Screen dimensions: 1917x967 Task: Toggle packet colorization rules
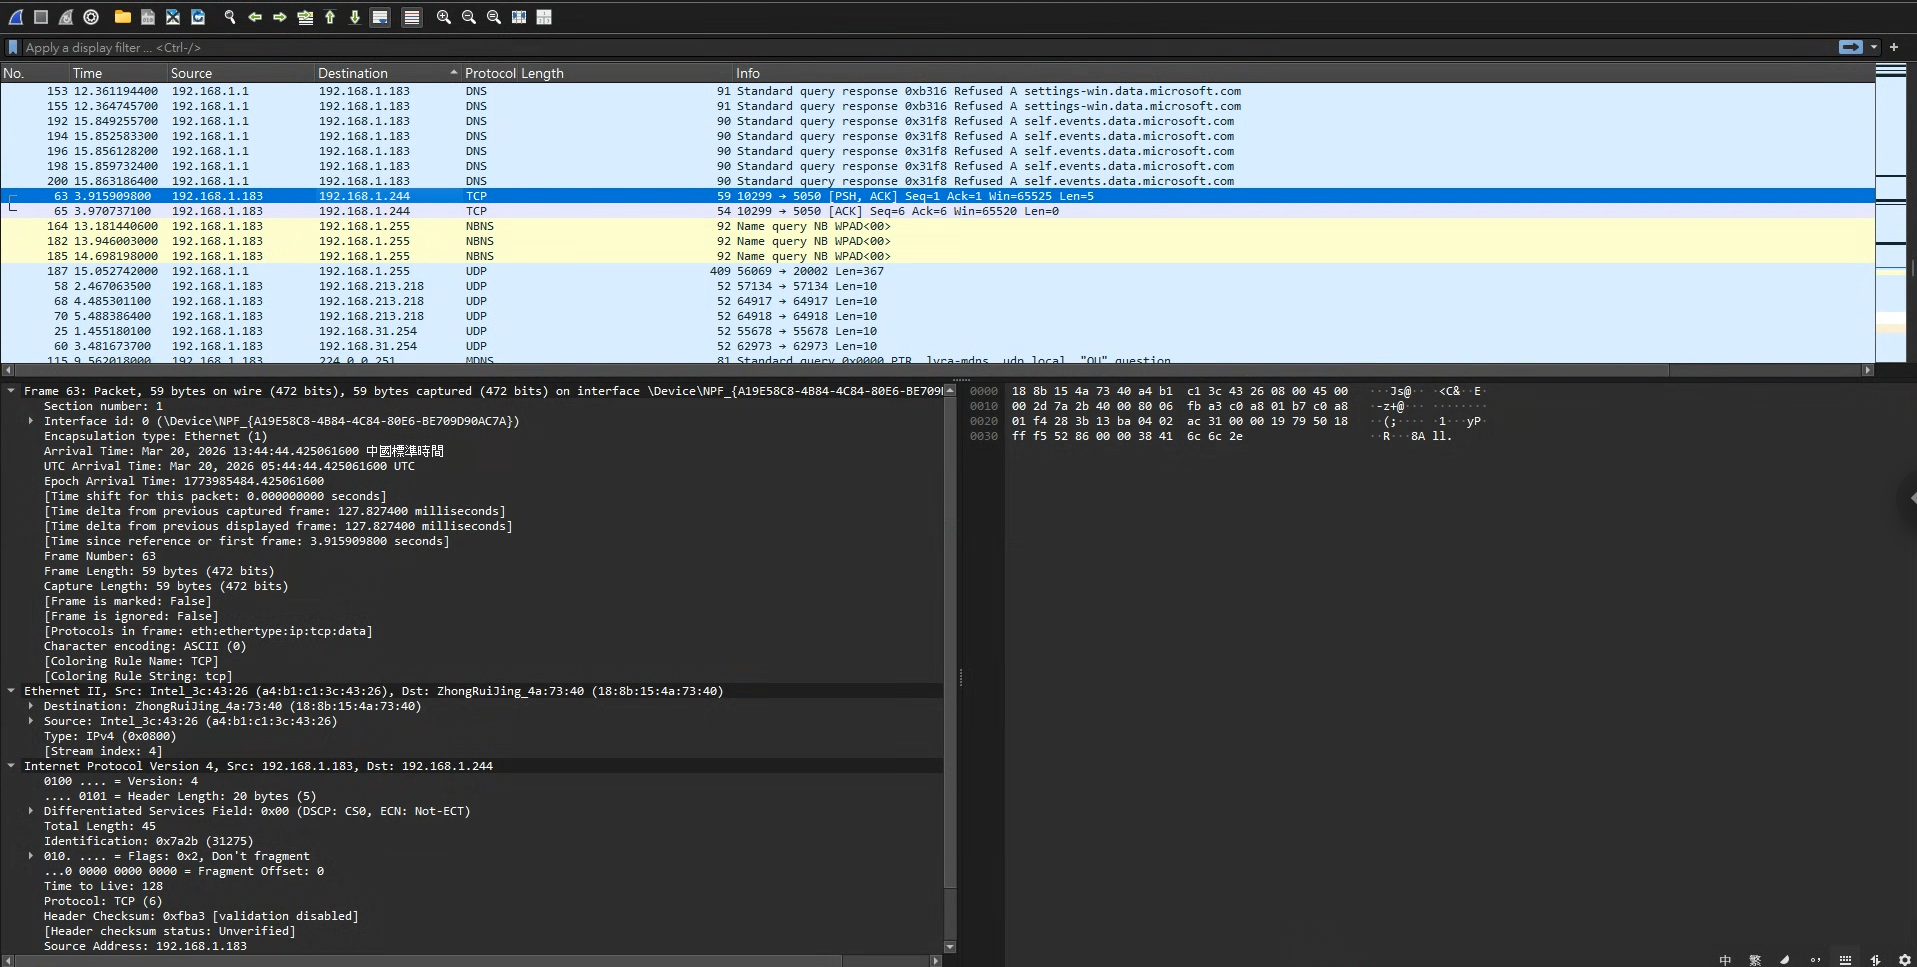point(411,17)
